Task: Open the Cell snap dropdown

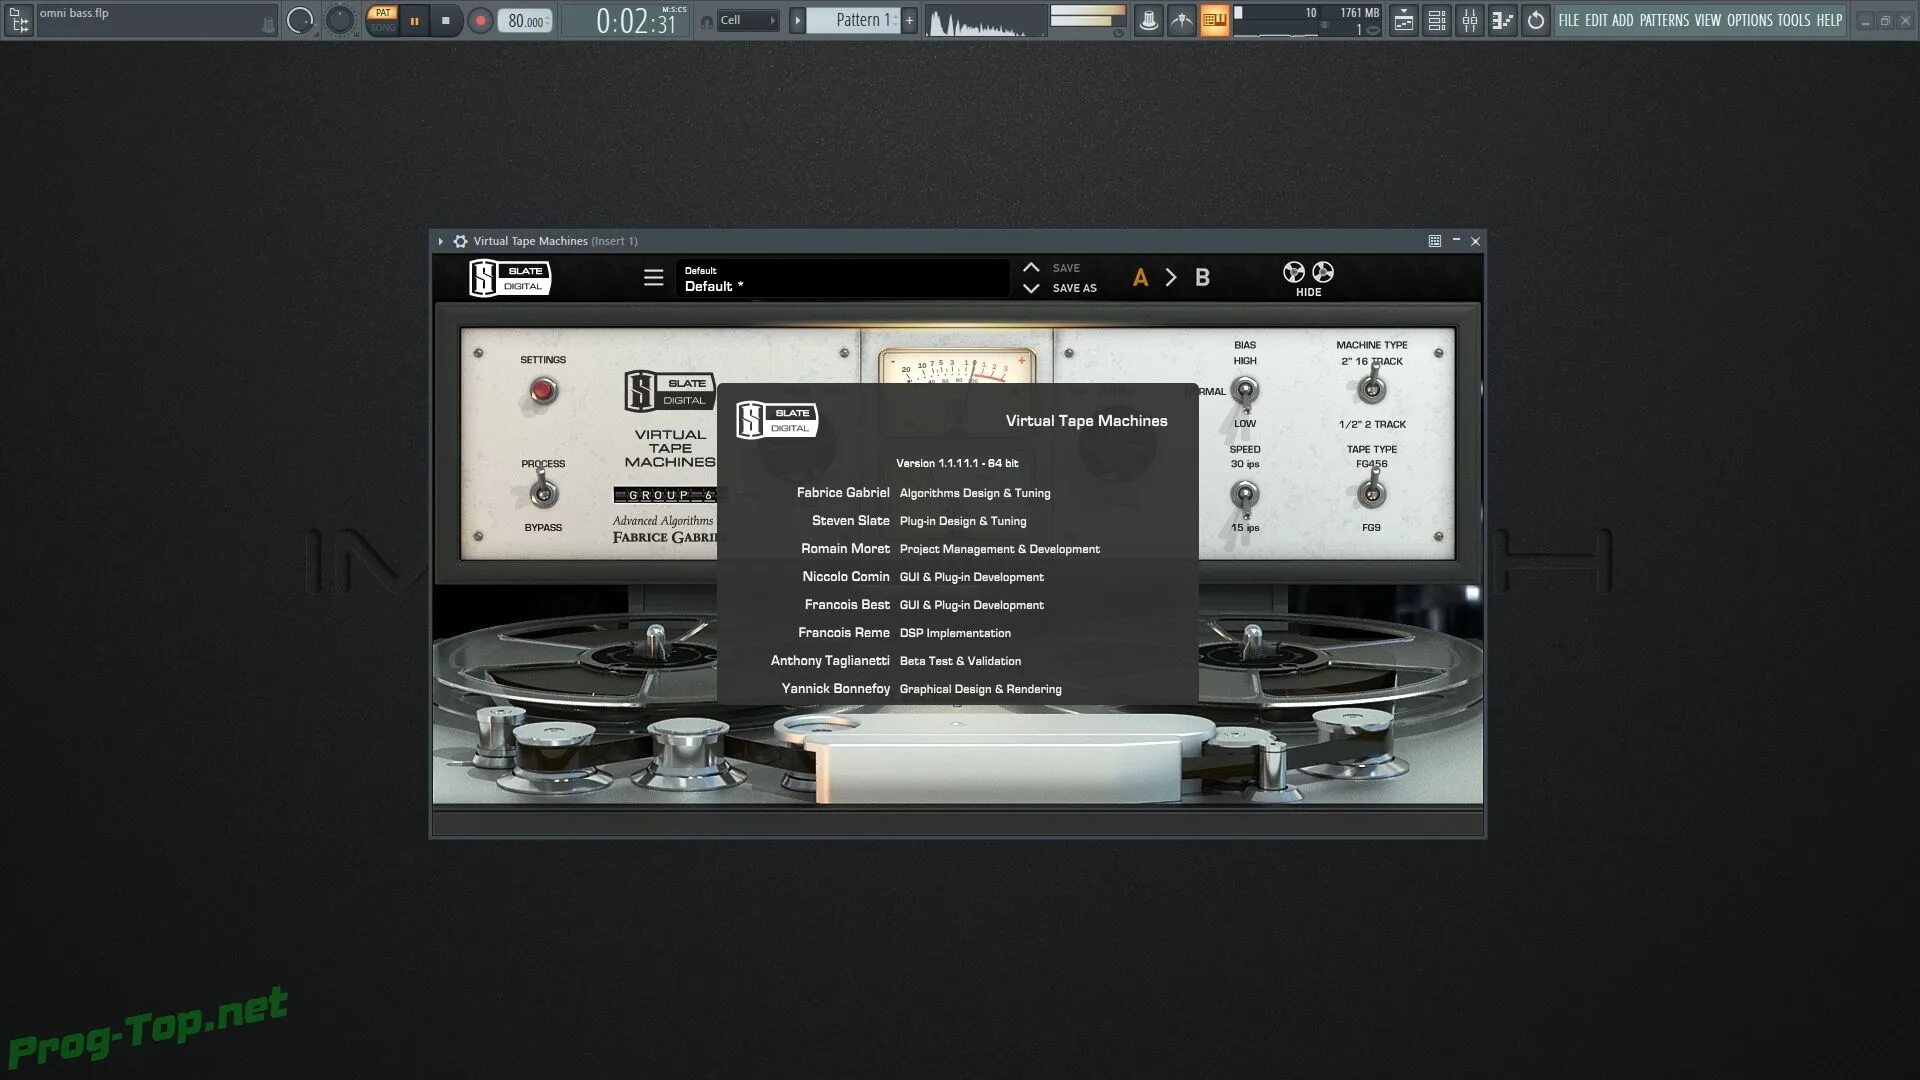Action: coord(748,20)
